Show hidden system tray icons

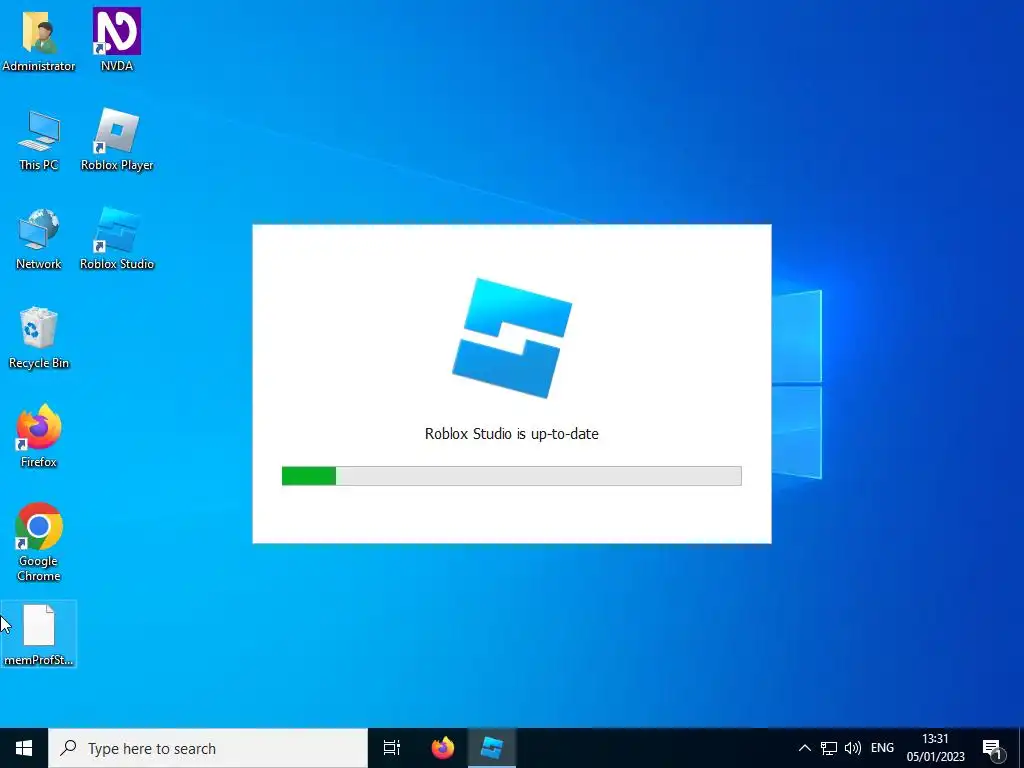[805, 748]
